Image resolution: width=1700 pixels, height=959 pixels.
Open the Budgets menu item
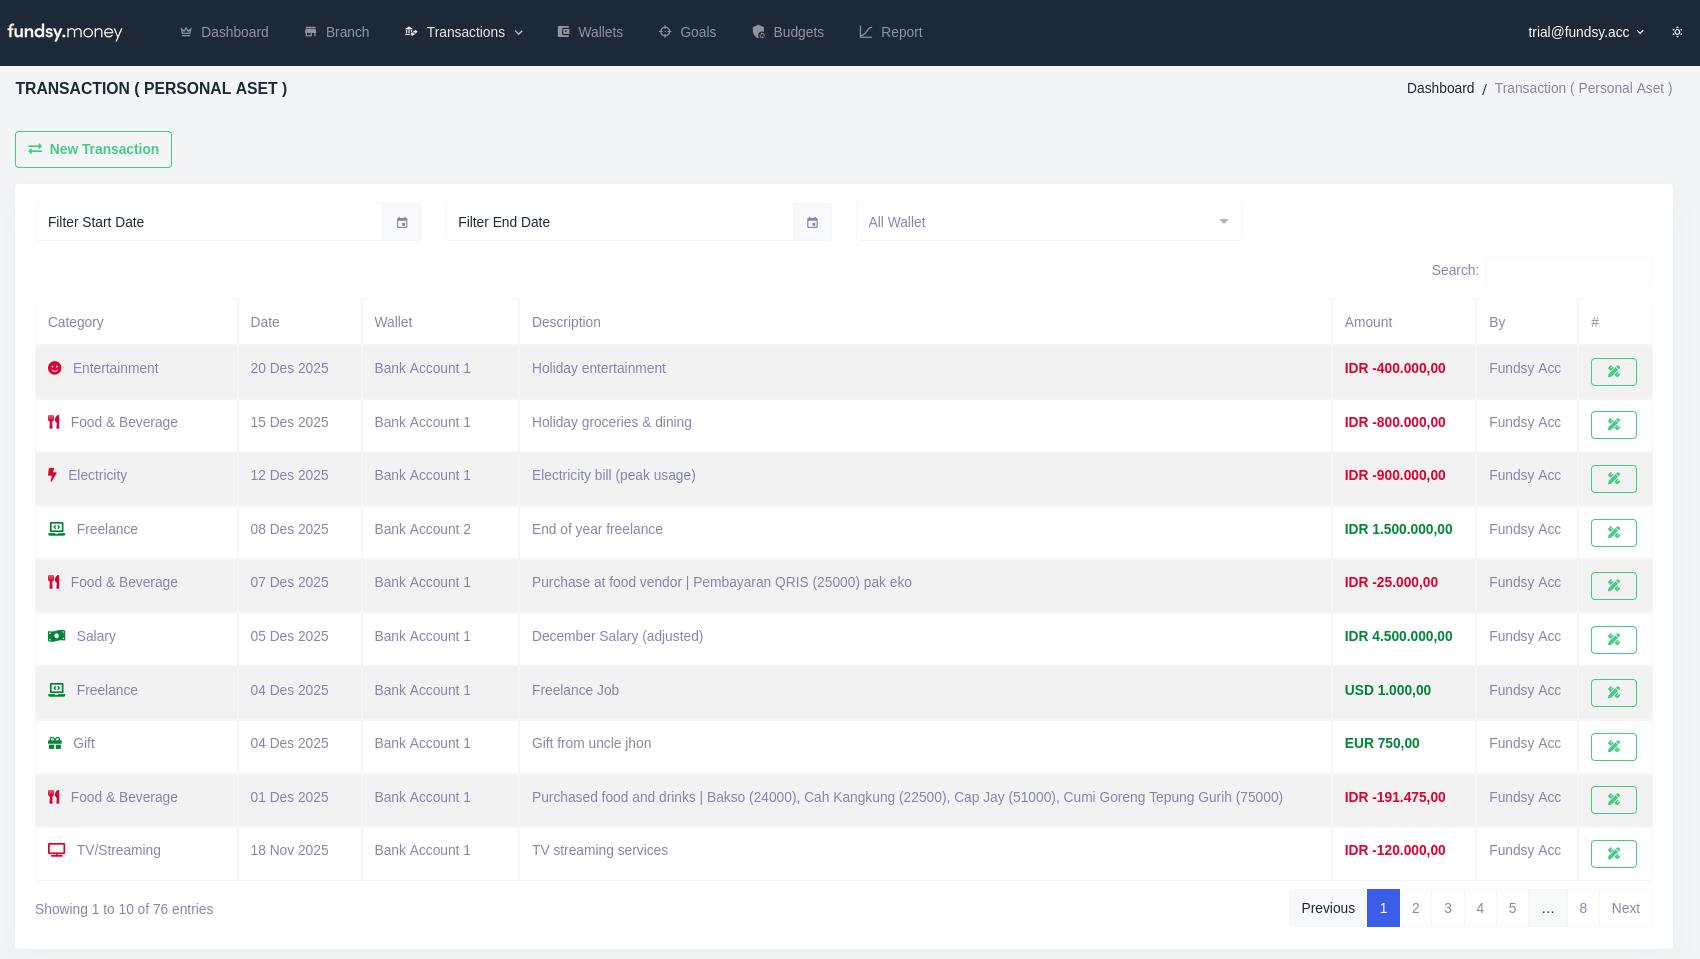(788, 32)
